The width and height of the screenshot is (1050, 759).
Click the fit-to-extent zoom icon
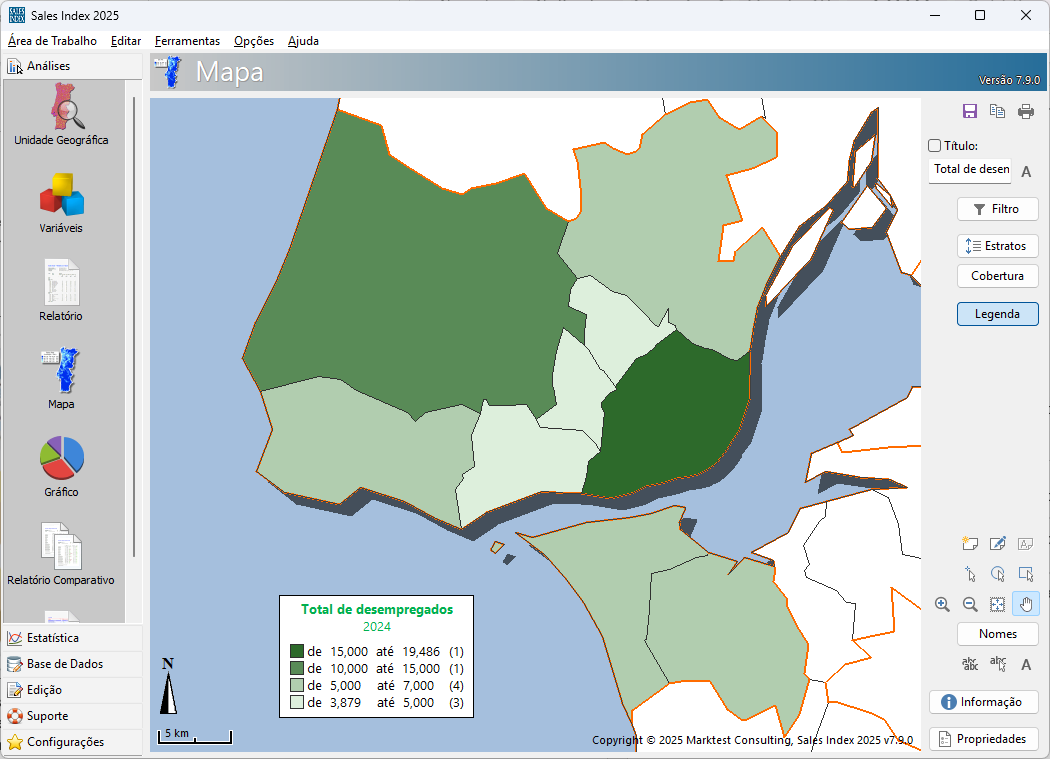point(997,604)
